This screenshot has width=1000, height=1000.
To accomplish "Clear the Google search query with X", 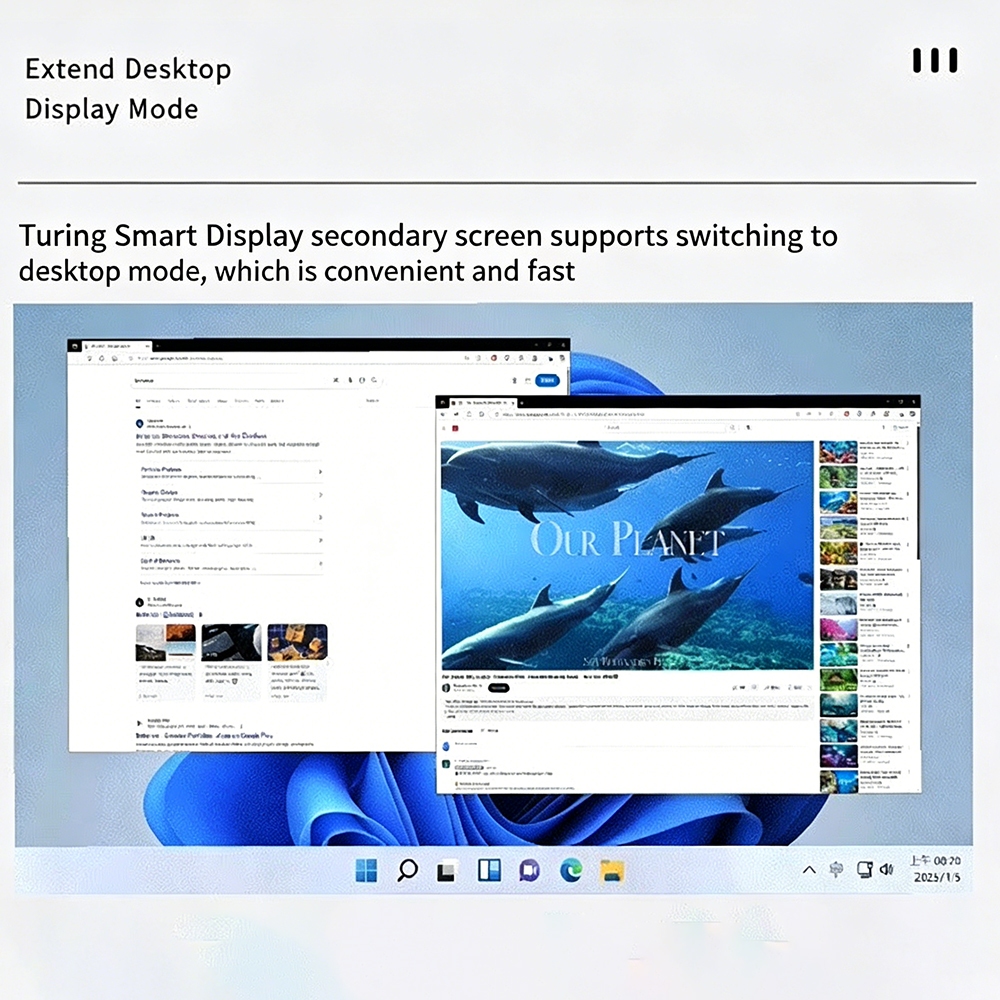I will [336, 380].
